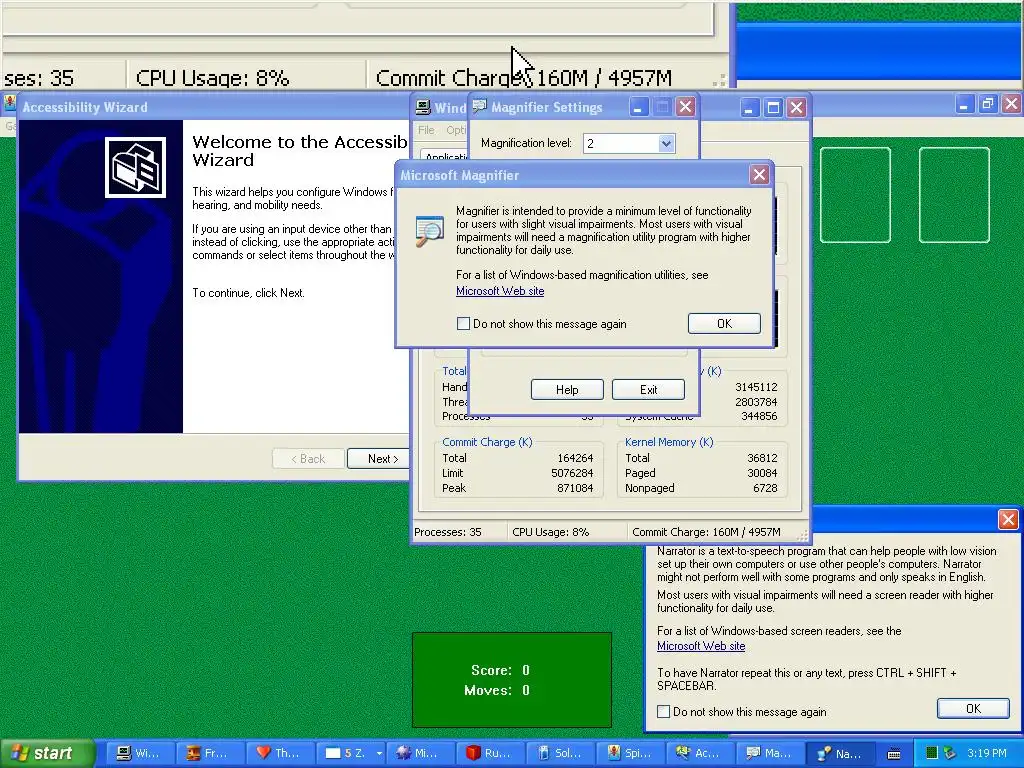Click the tray icon beside the clock
Viewport: 1024px width, 768px height.
(950, 753)
